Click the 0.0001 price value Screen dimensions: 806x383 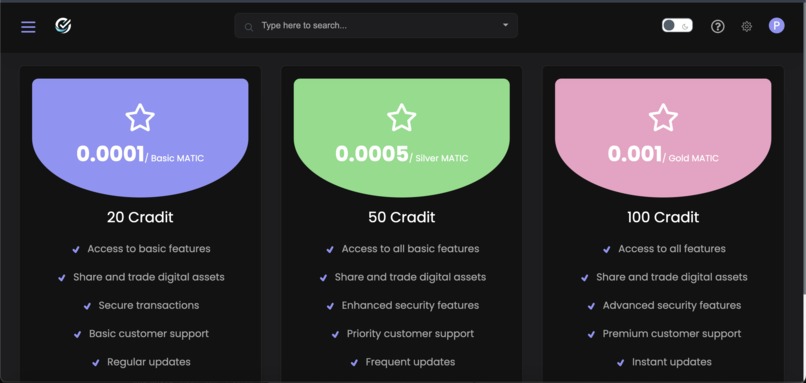[x=111, y=154]
